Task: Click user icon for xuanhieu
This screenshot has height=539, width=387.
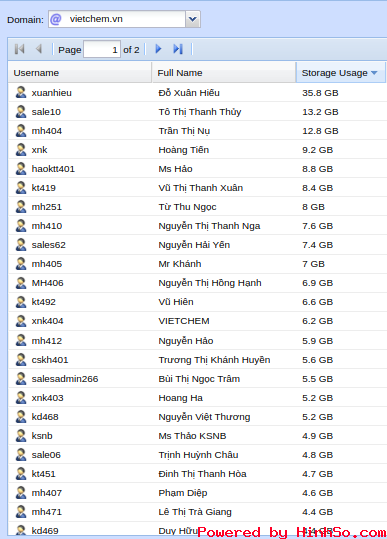Action: coord(21,92)
